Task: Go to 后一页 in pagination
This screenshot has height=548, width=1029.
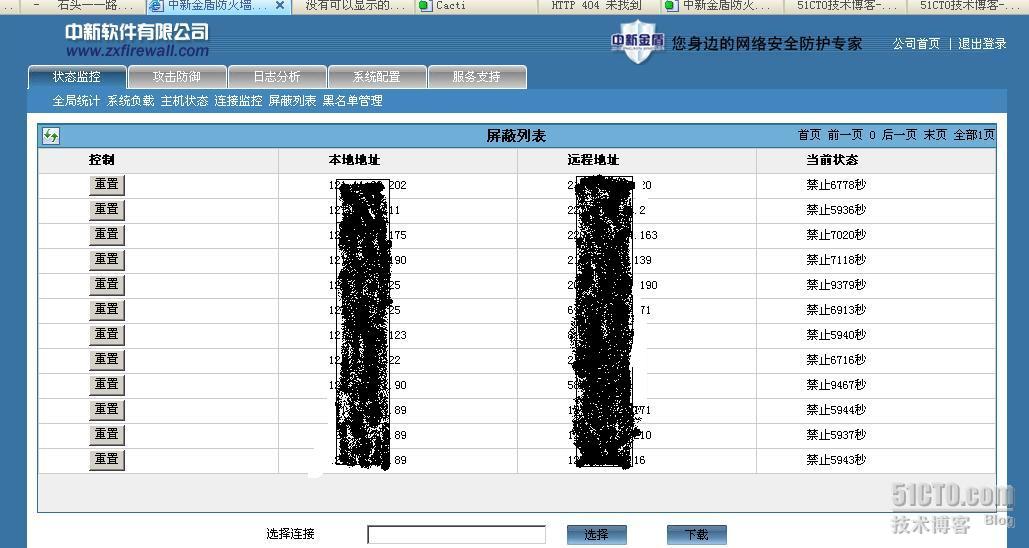Action: 899,135
